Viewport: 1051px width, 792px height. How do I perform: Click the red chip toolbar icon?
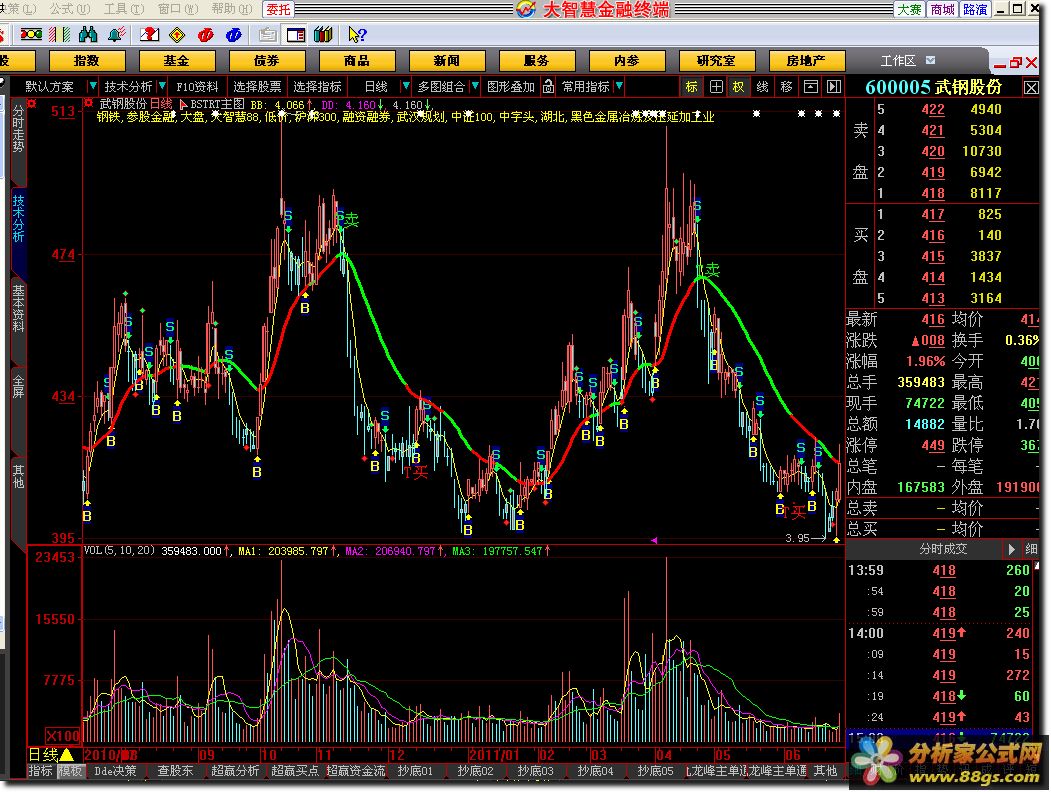206,34
